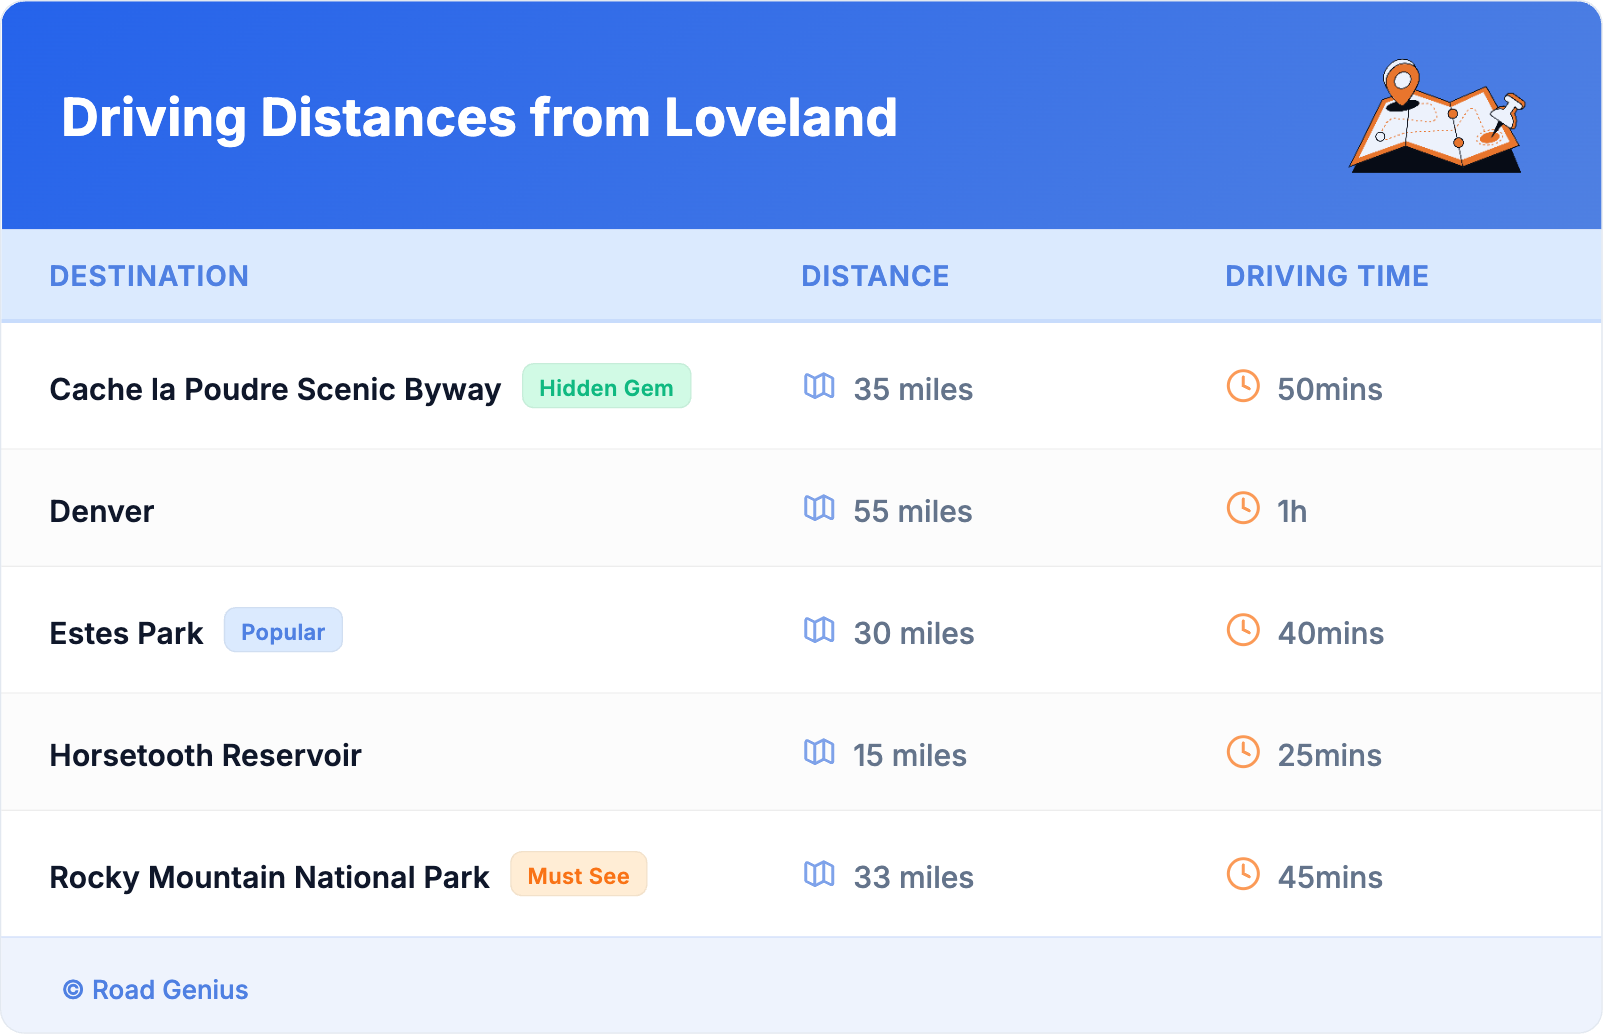The width and height of the screenshot is (1604, 1034).
Task: Select Horsetooth Reservoir destination name
Action: (x=205, y=755)
